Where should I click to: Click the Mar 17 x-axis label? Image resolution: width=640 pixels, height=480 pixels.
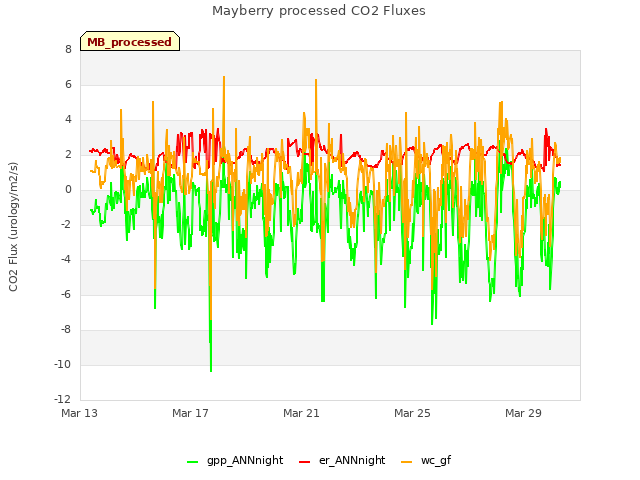tap(190, 413)
